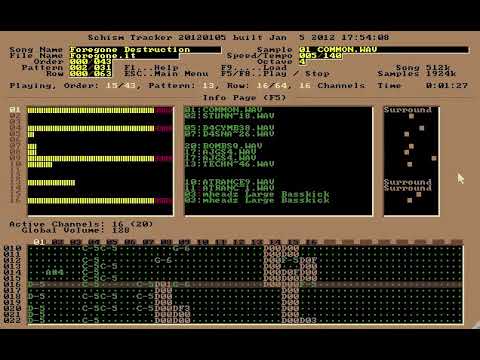480x360 pixels.
Task: Select channel 01 header in pattern view
Action: pos(39,242)
